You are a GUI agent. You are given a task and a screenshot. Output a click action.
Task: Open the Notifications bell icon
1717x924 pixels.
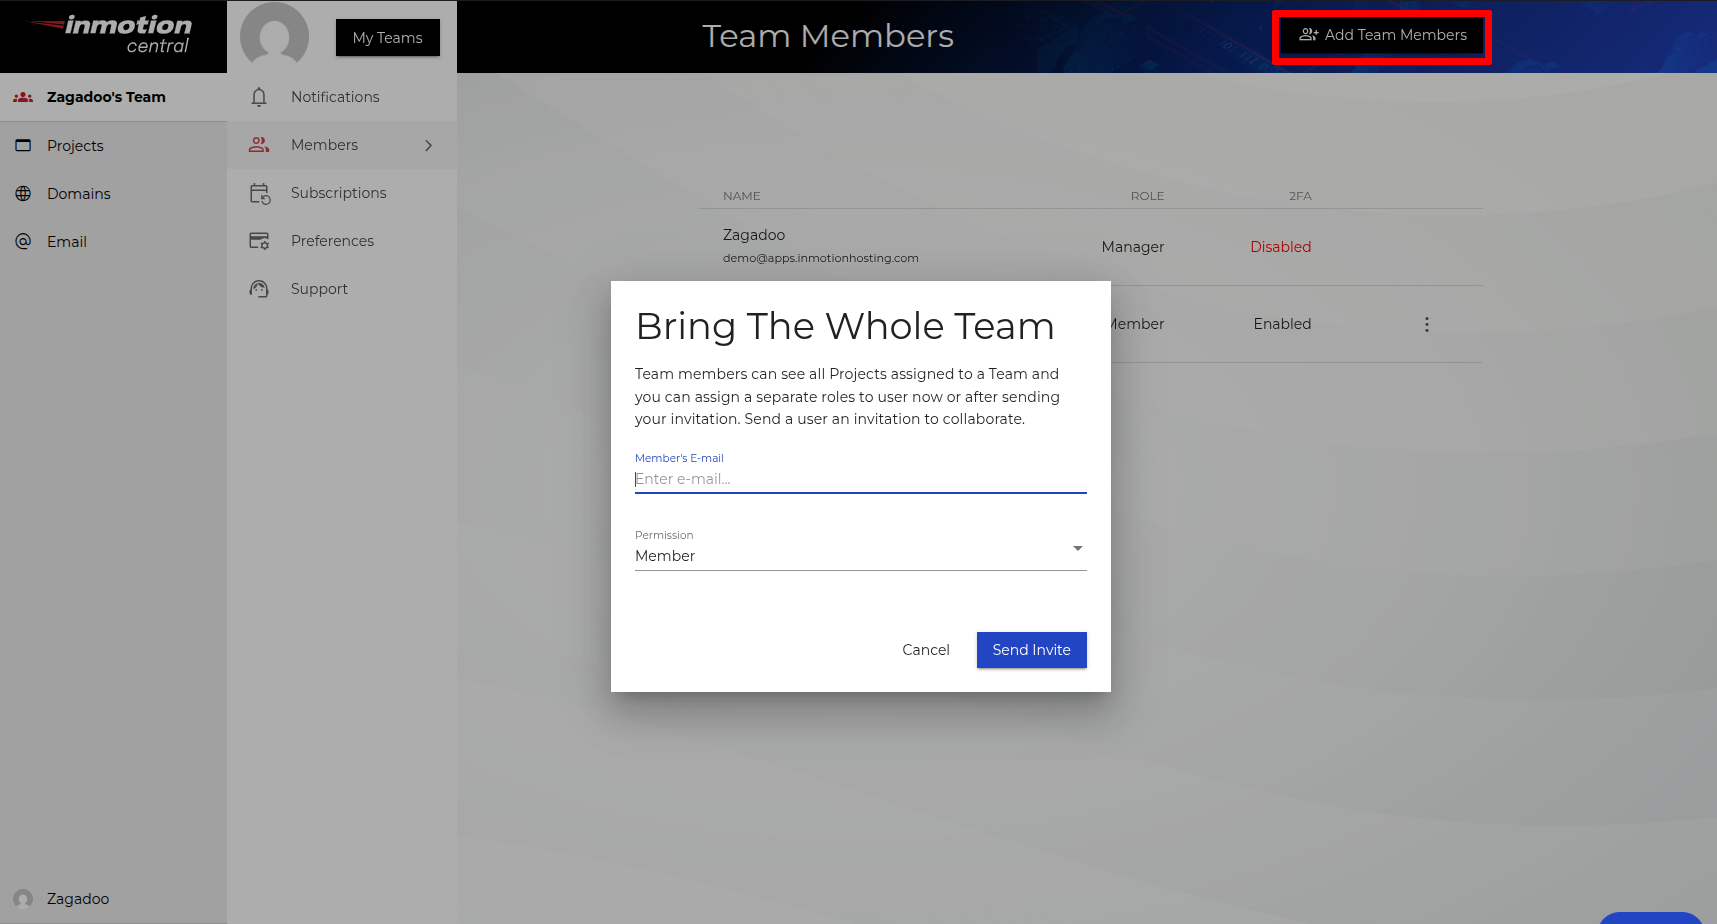pyautogui.click(x=259, y=96)
